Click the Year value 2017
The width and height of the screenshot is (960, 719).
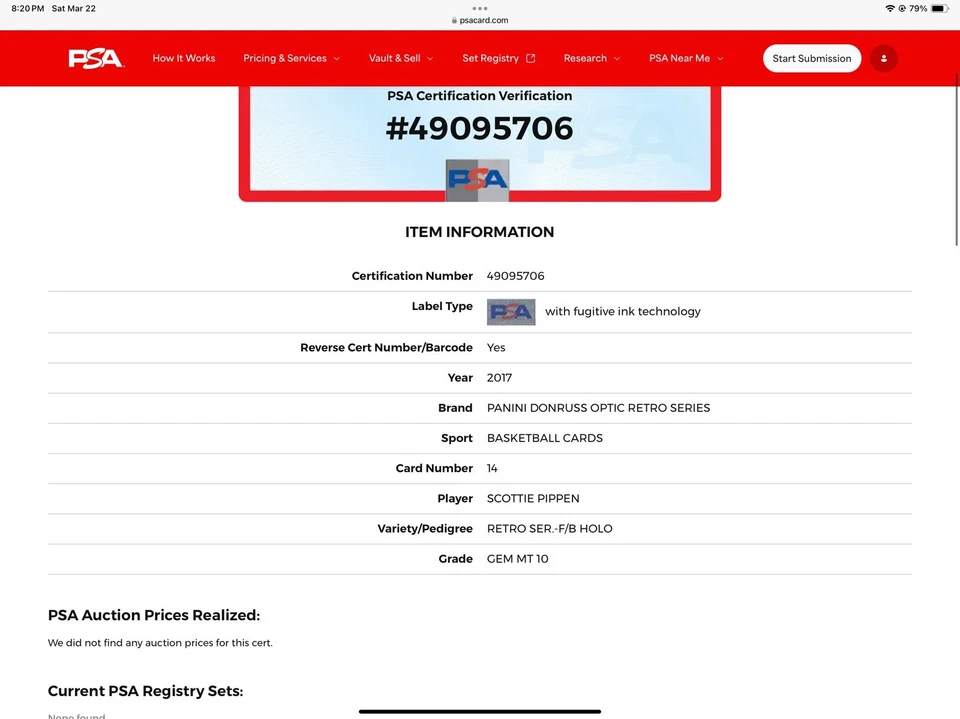point(500,378)
